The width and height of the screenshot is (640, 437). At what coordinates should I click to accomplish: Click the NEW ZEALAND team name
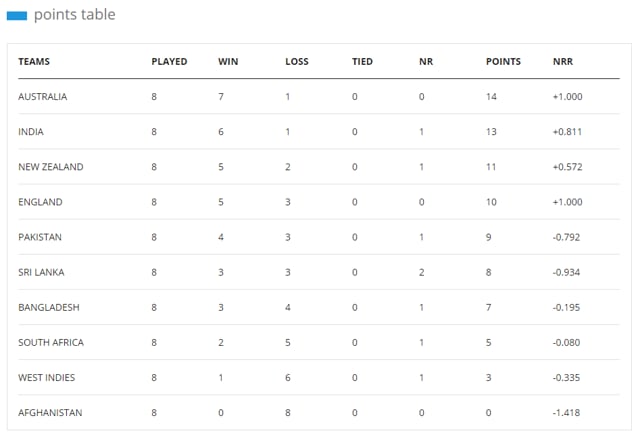point(51,167)
